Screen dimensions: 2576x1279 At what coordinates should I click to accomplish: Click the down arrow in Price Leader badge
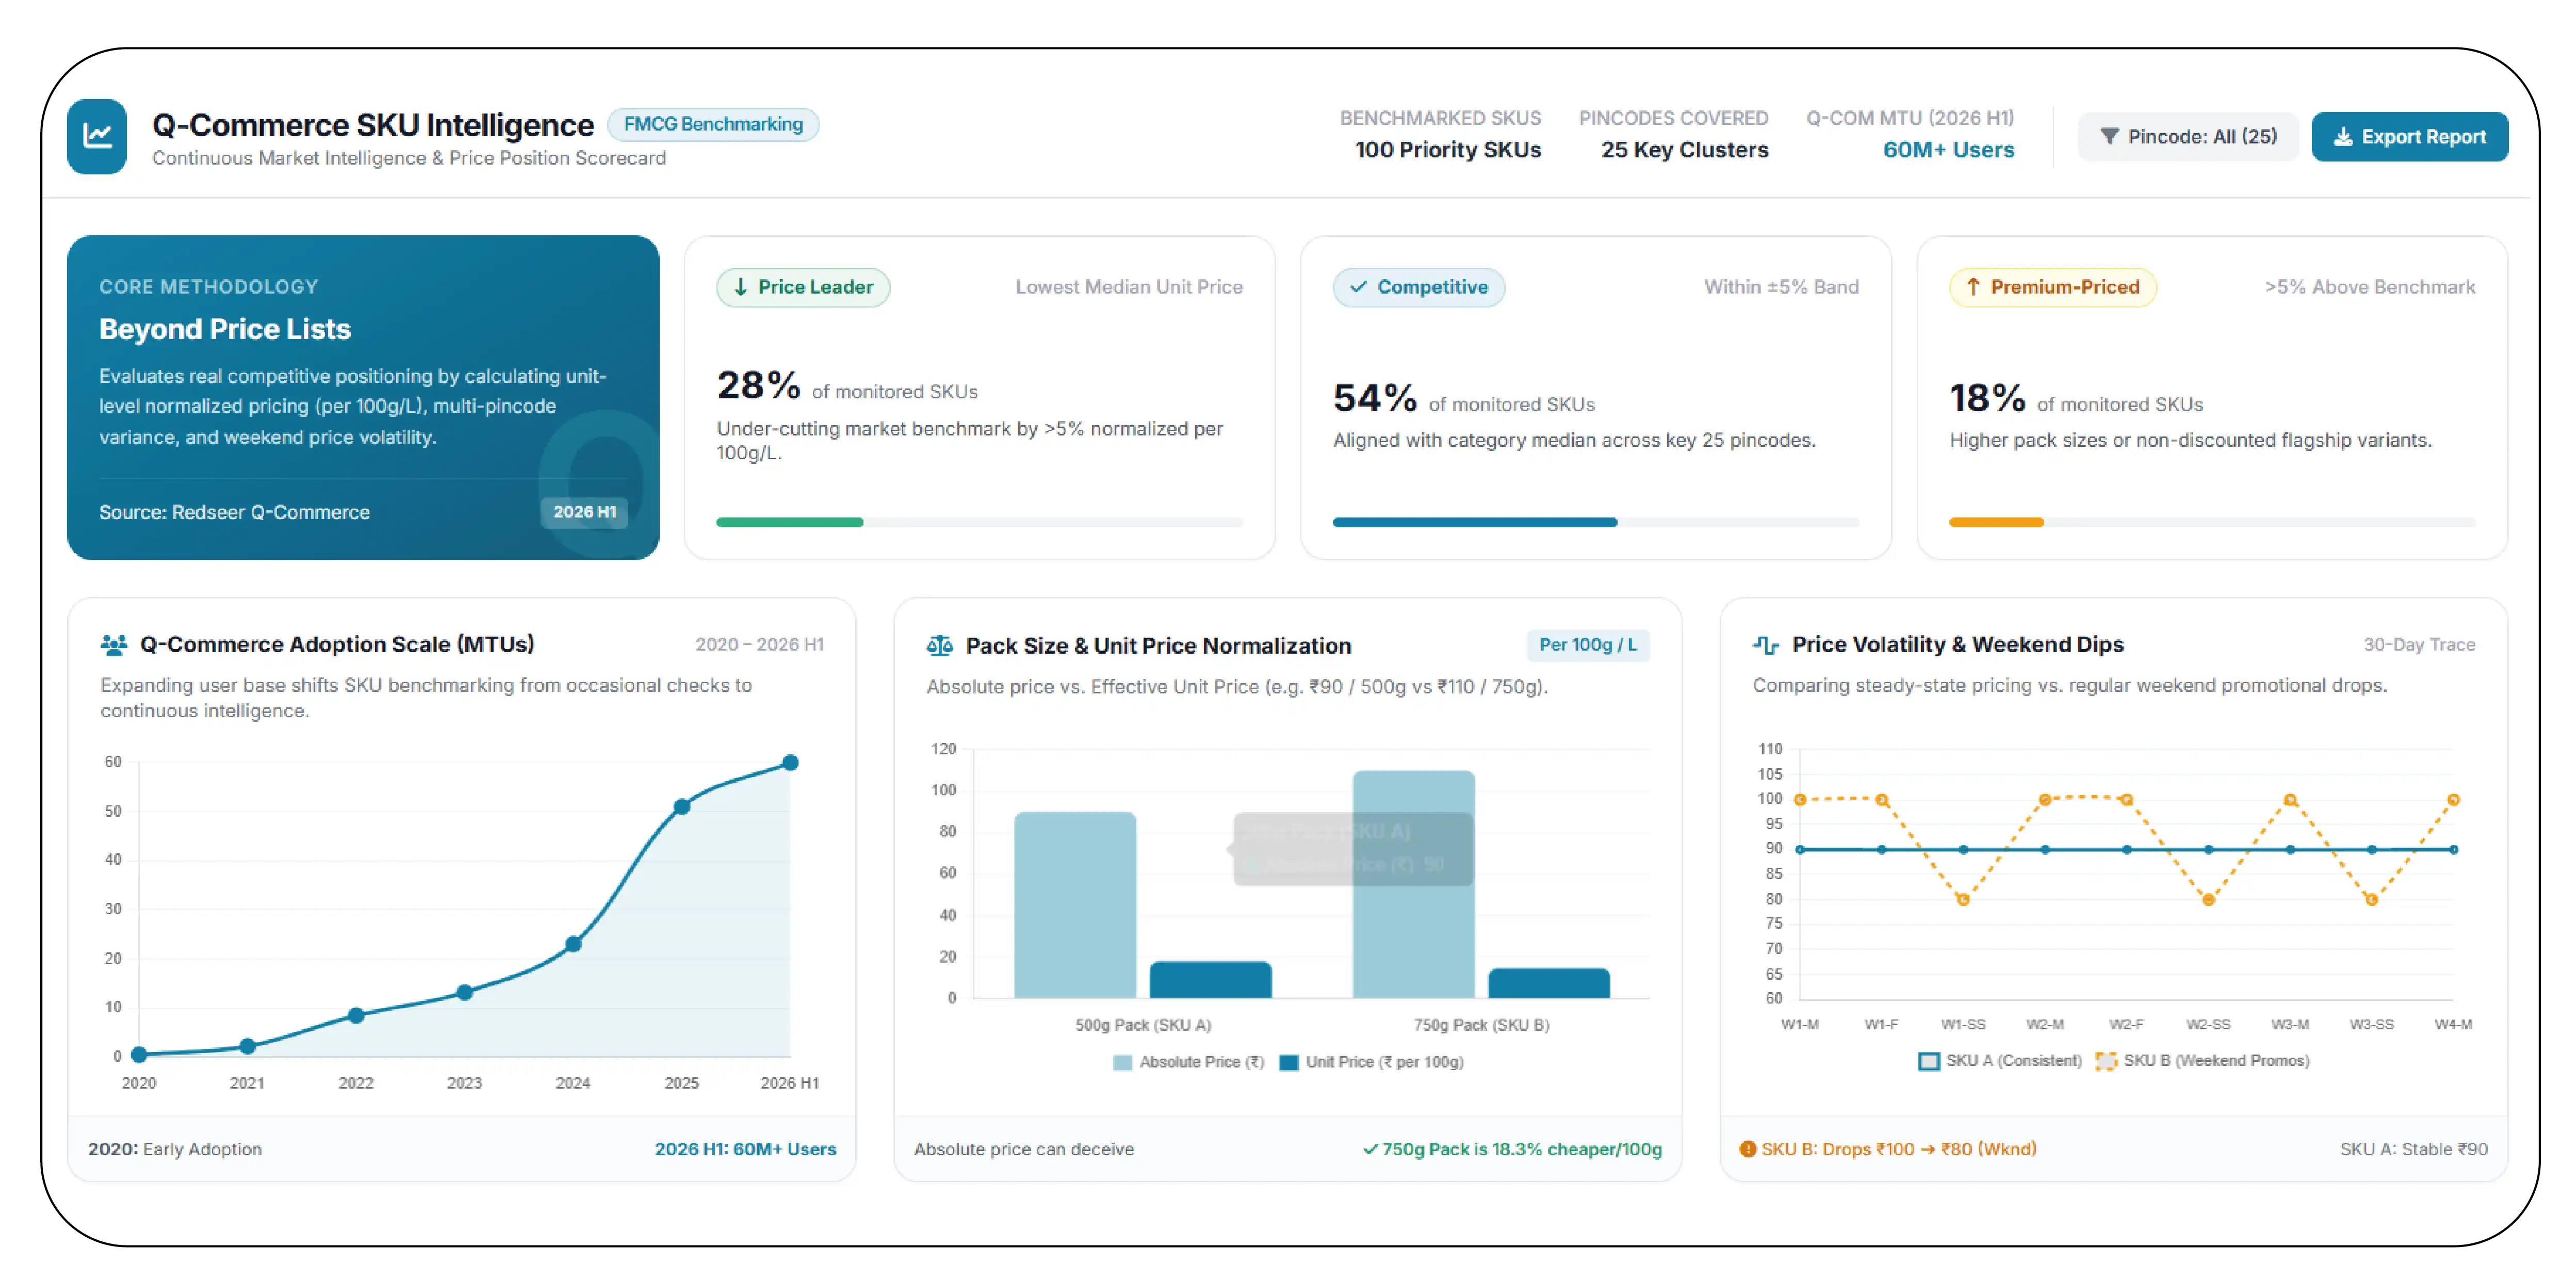pyautogui.click(x=741, y=287)
